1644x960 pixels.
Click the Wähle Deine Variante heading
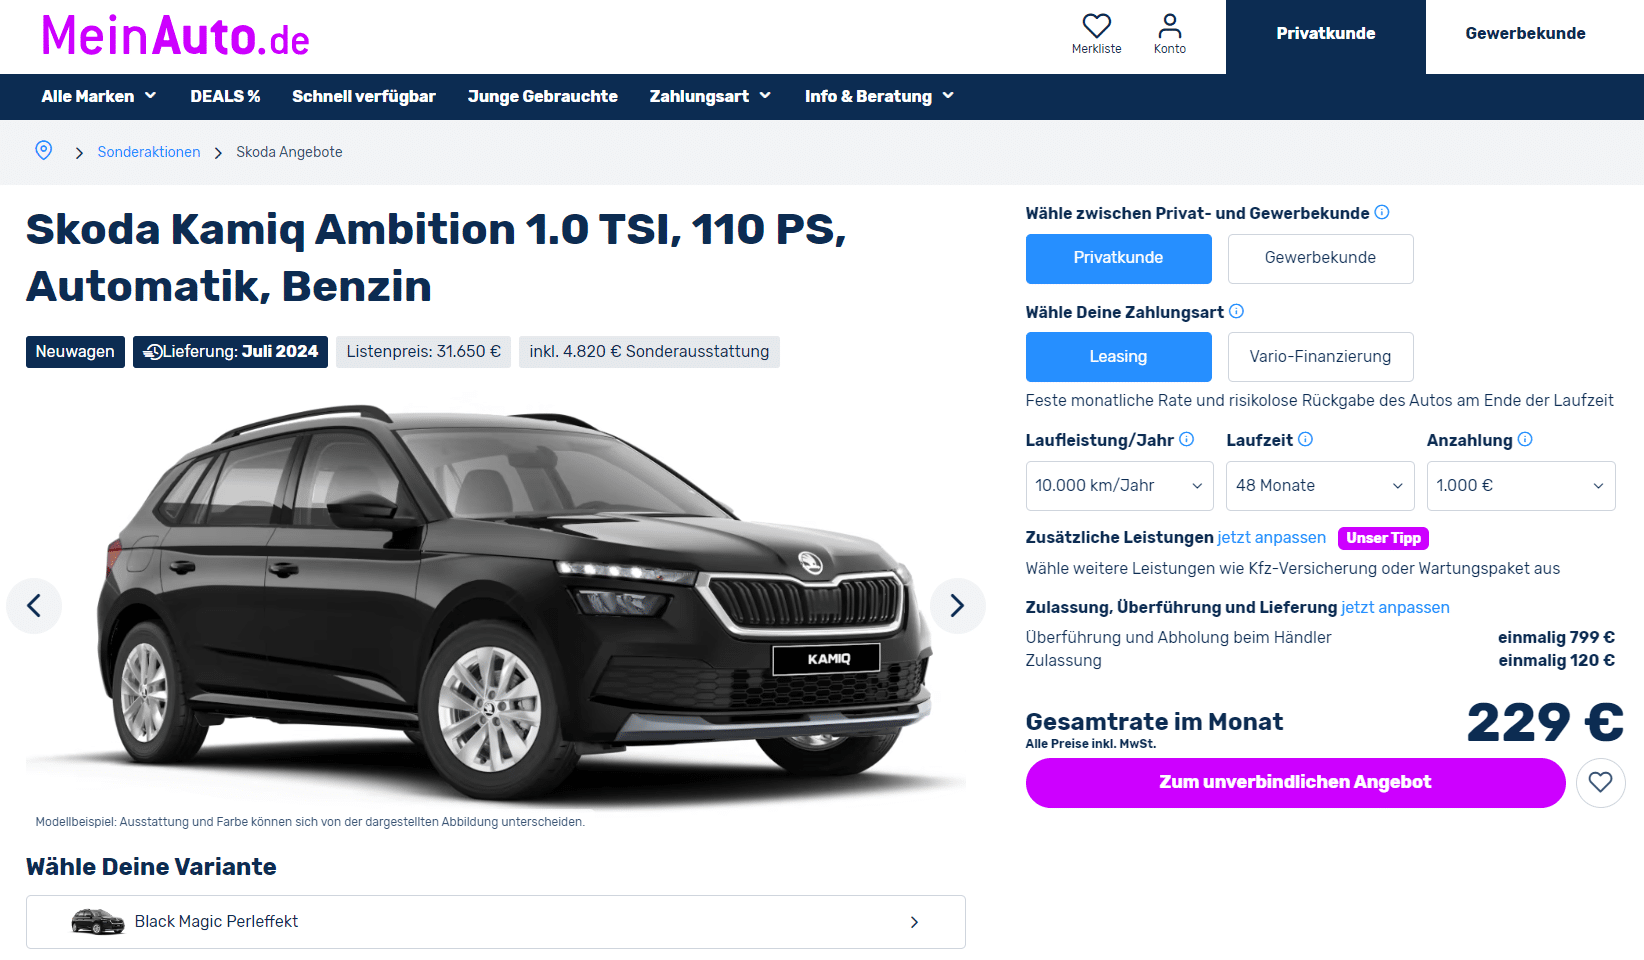(x=151, y=867)
